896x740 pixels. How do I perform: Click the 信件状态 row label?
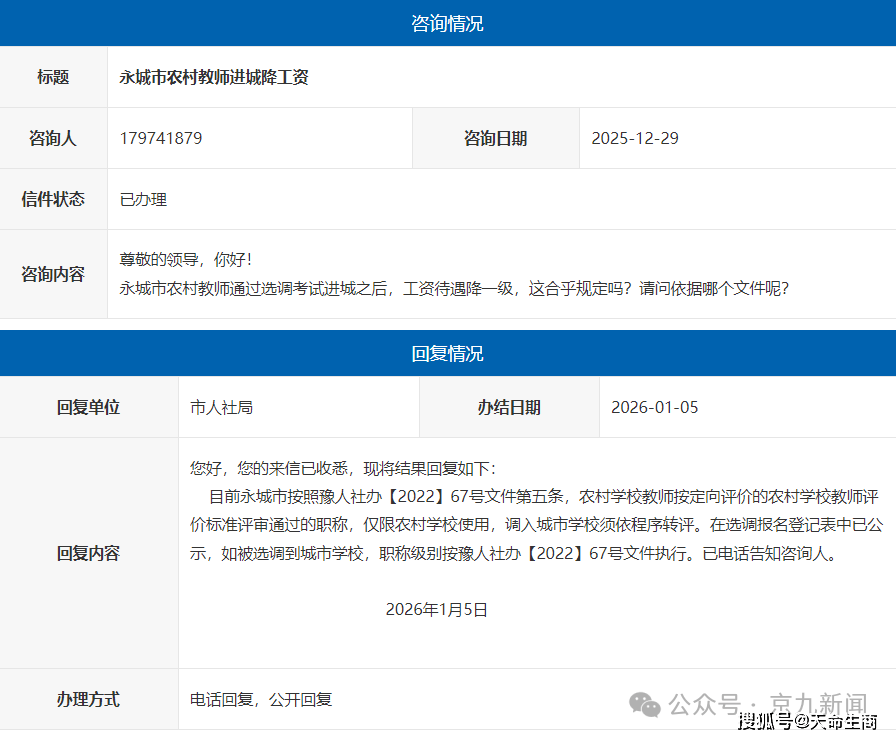[53, 199]
